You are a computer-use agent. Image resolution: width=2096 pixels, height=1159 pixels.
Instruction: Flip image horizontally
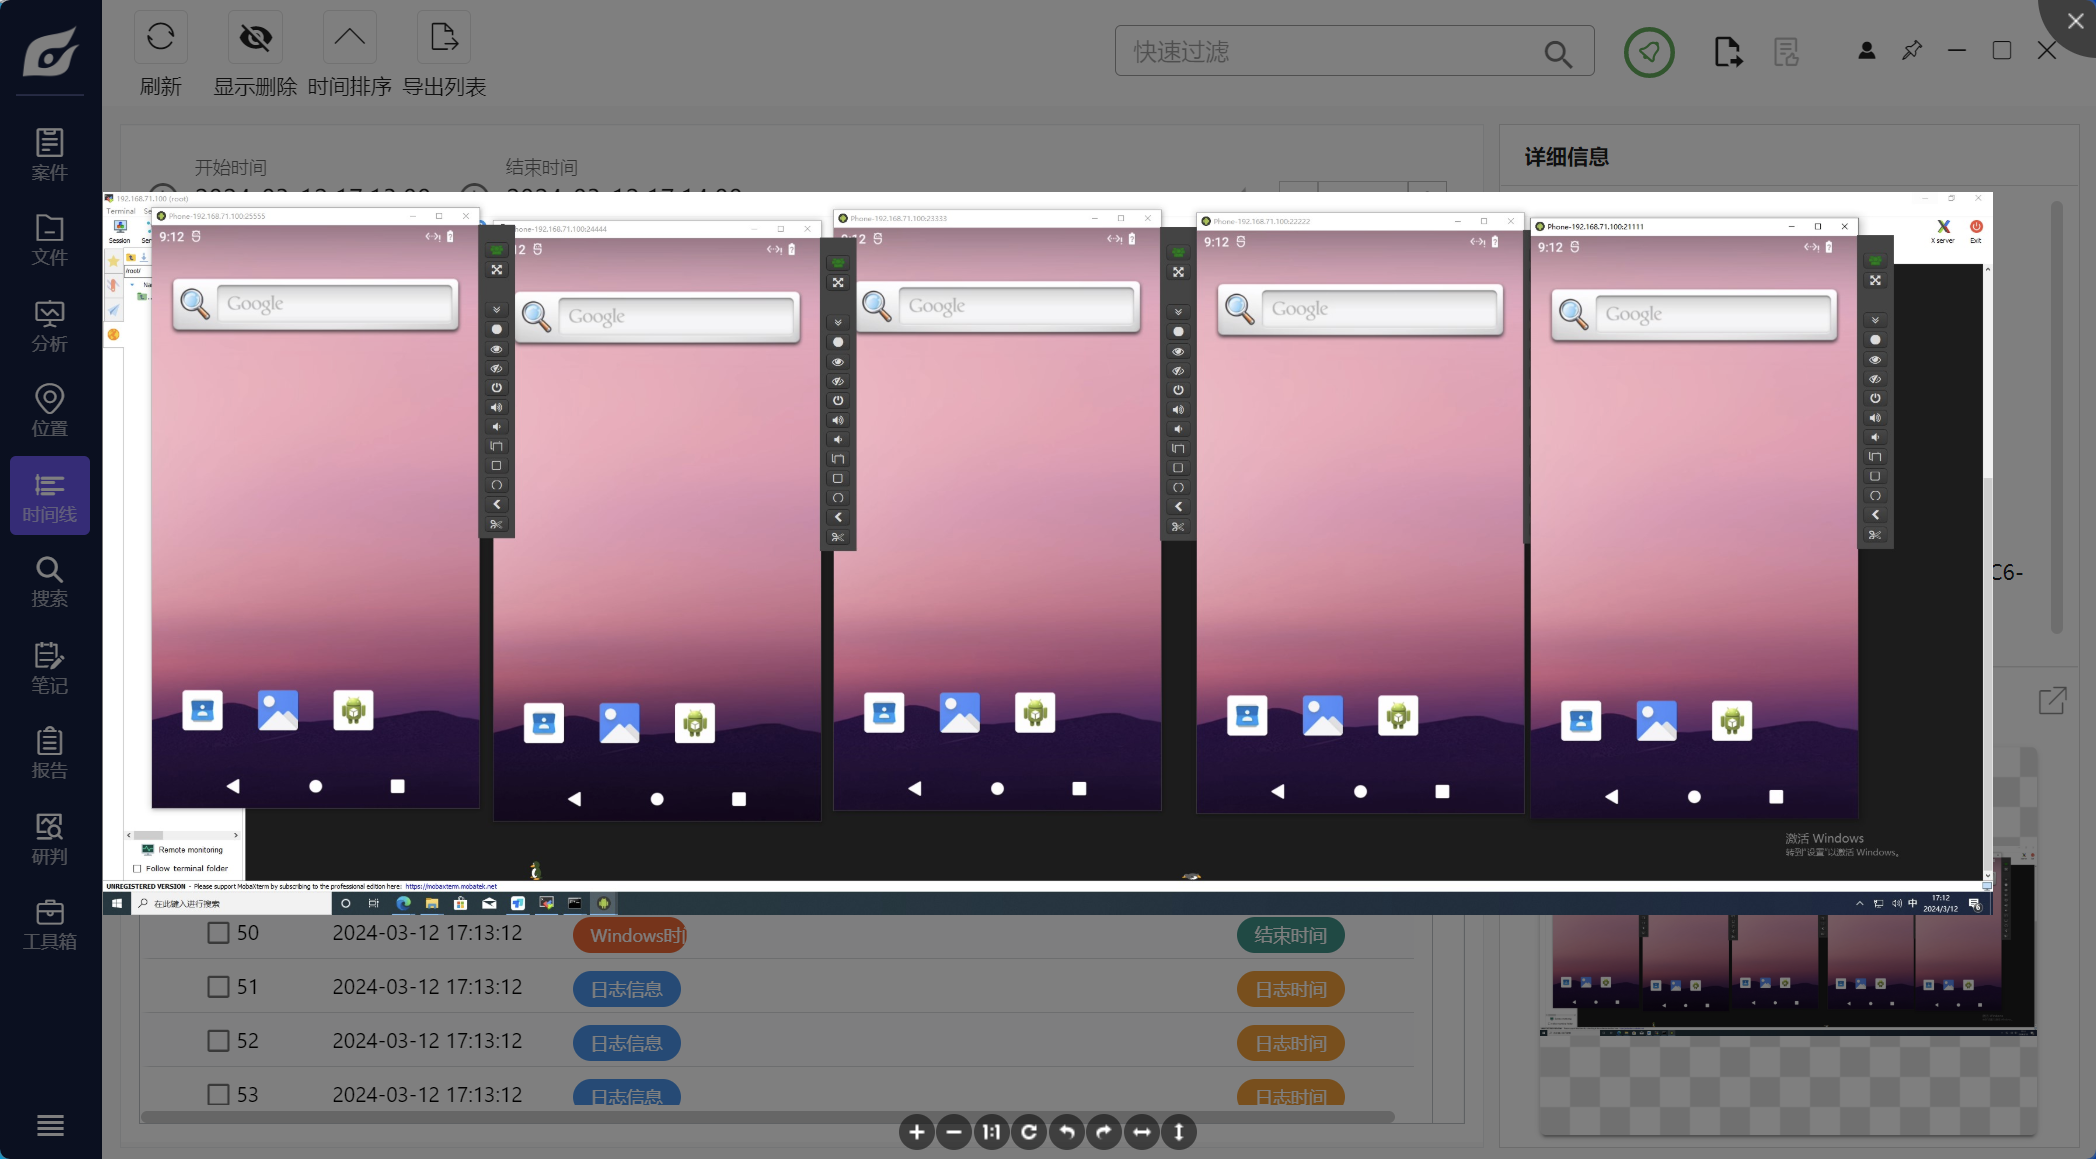click(1141, 1132)
